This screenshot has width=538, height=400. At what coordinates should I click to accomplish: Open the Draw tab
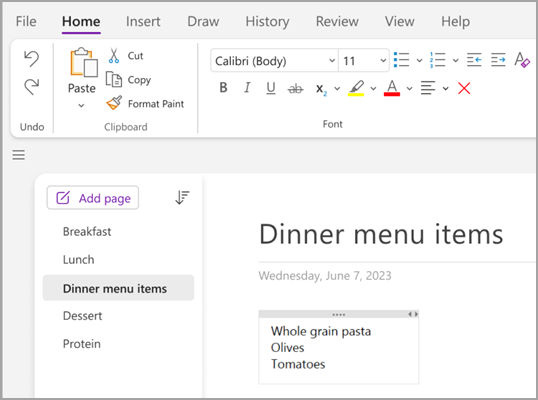203,22
